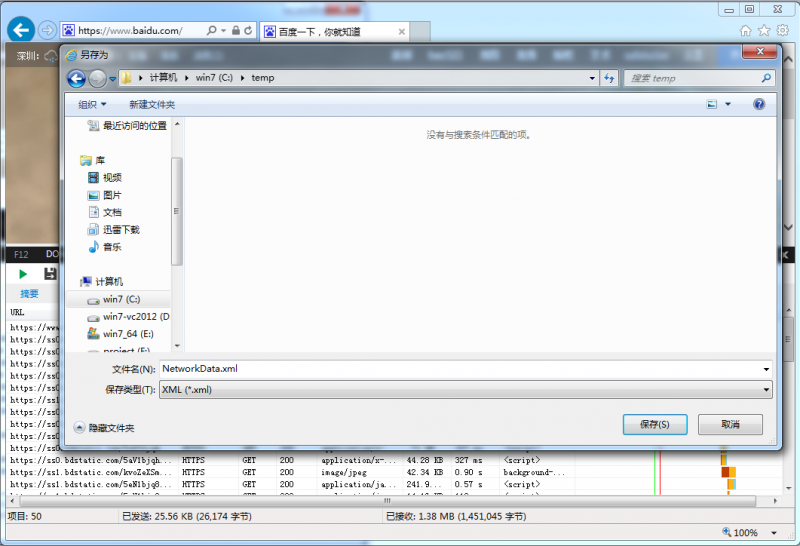Open the address path history dropdown

592,78
